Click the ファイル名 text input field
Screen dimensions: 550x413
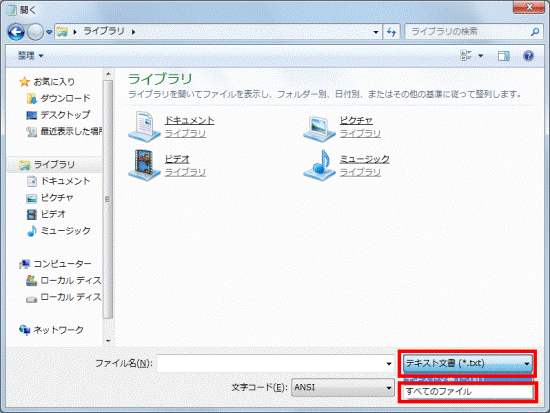271,364
